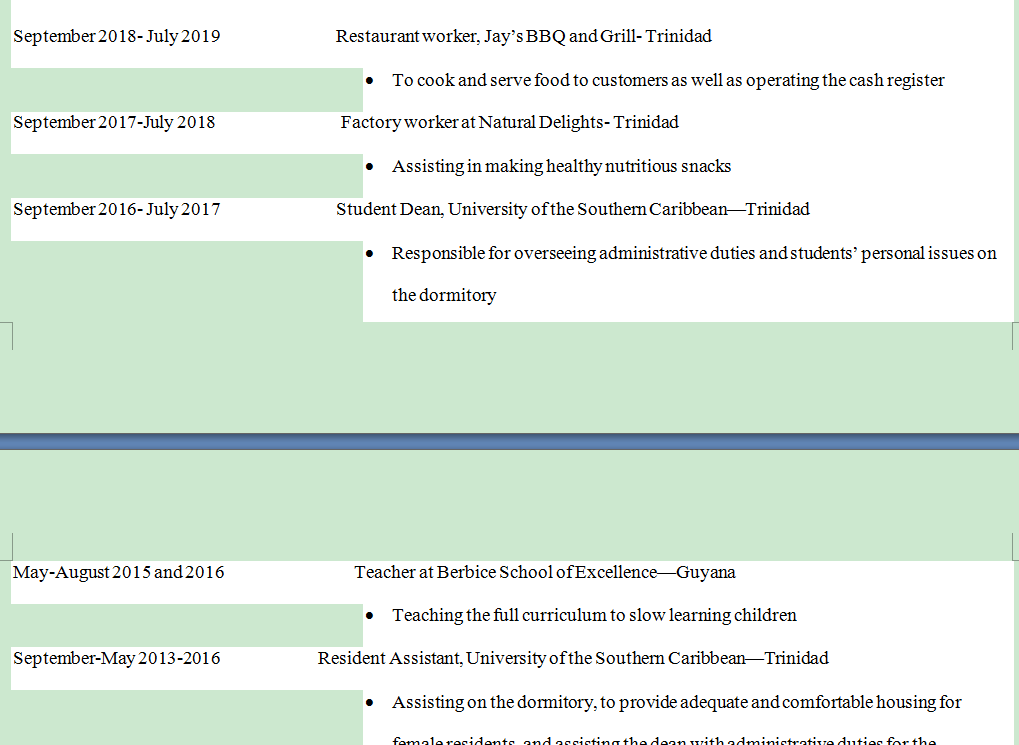
Task: Place cursor in 'Student Dean, University of the Southern Caribbean'
Action: 572,210
